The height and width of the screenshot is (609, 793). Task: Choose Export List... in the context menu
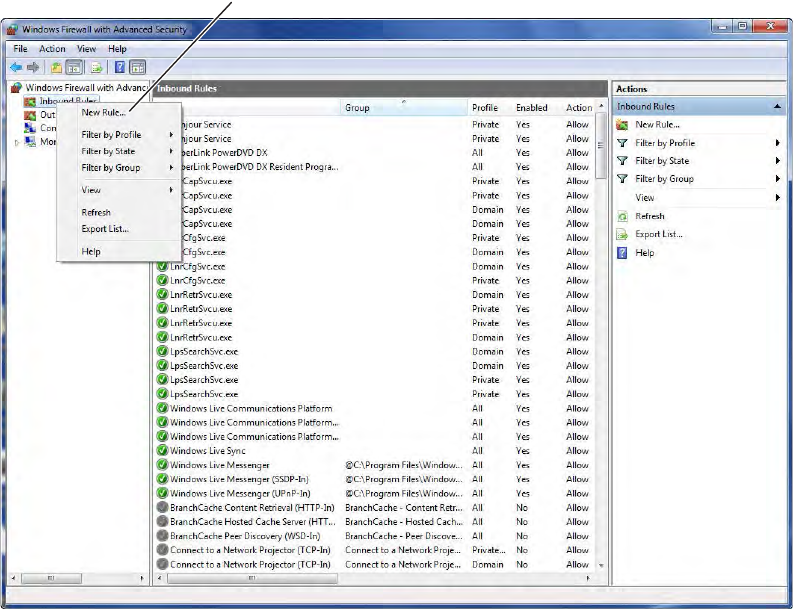point(105,229)
